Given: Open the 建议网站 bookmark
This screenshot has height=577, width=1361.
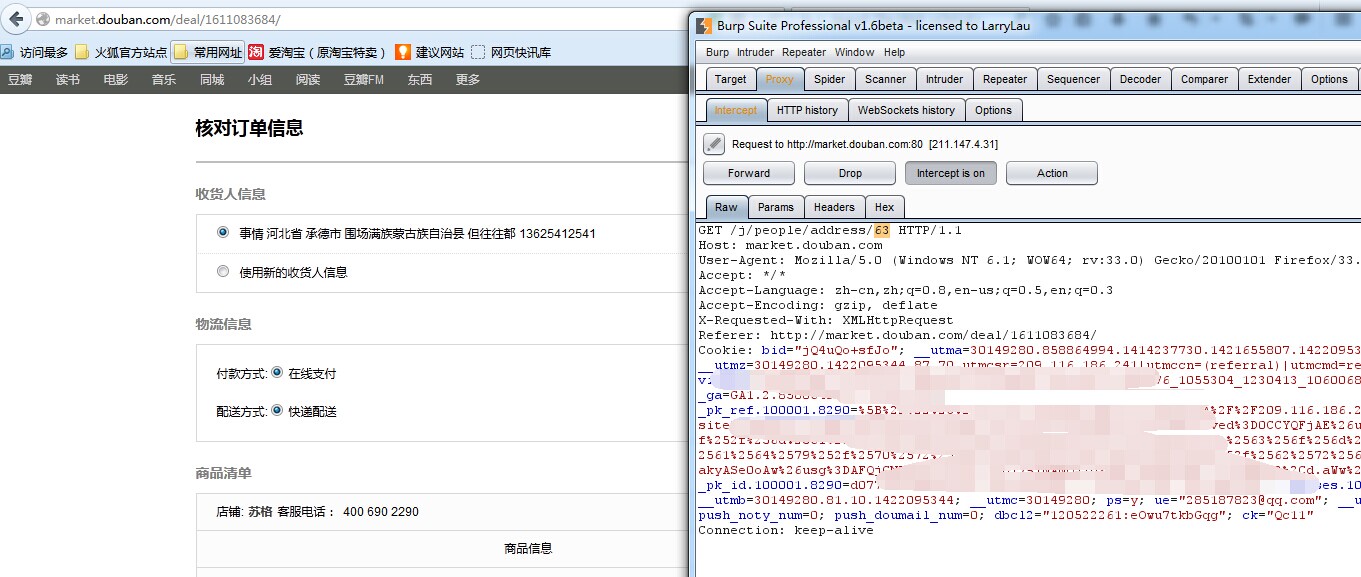Looking at the screenshot, I should click(x=429, y=52).
